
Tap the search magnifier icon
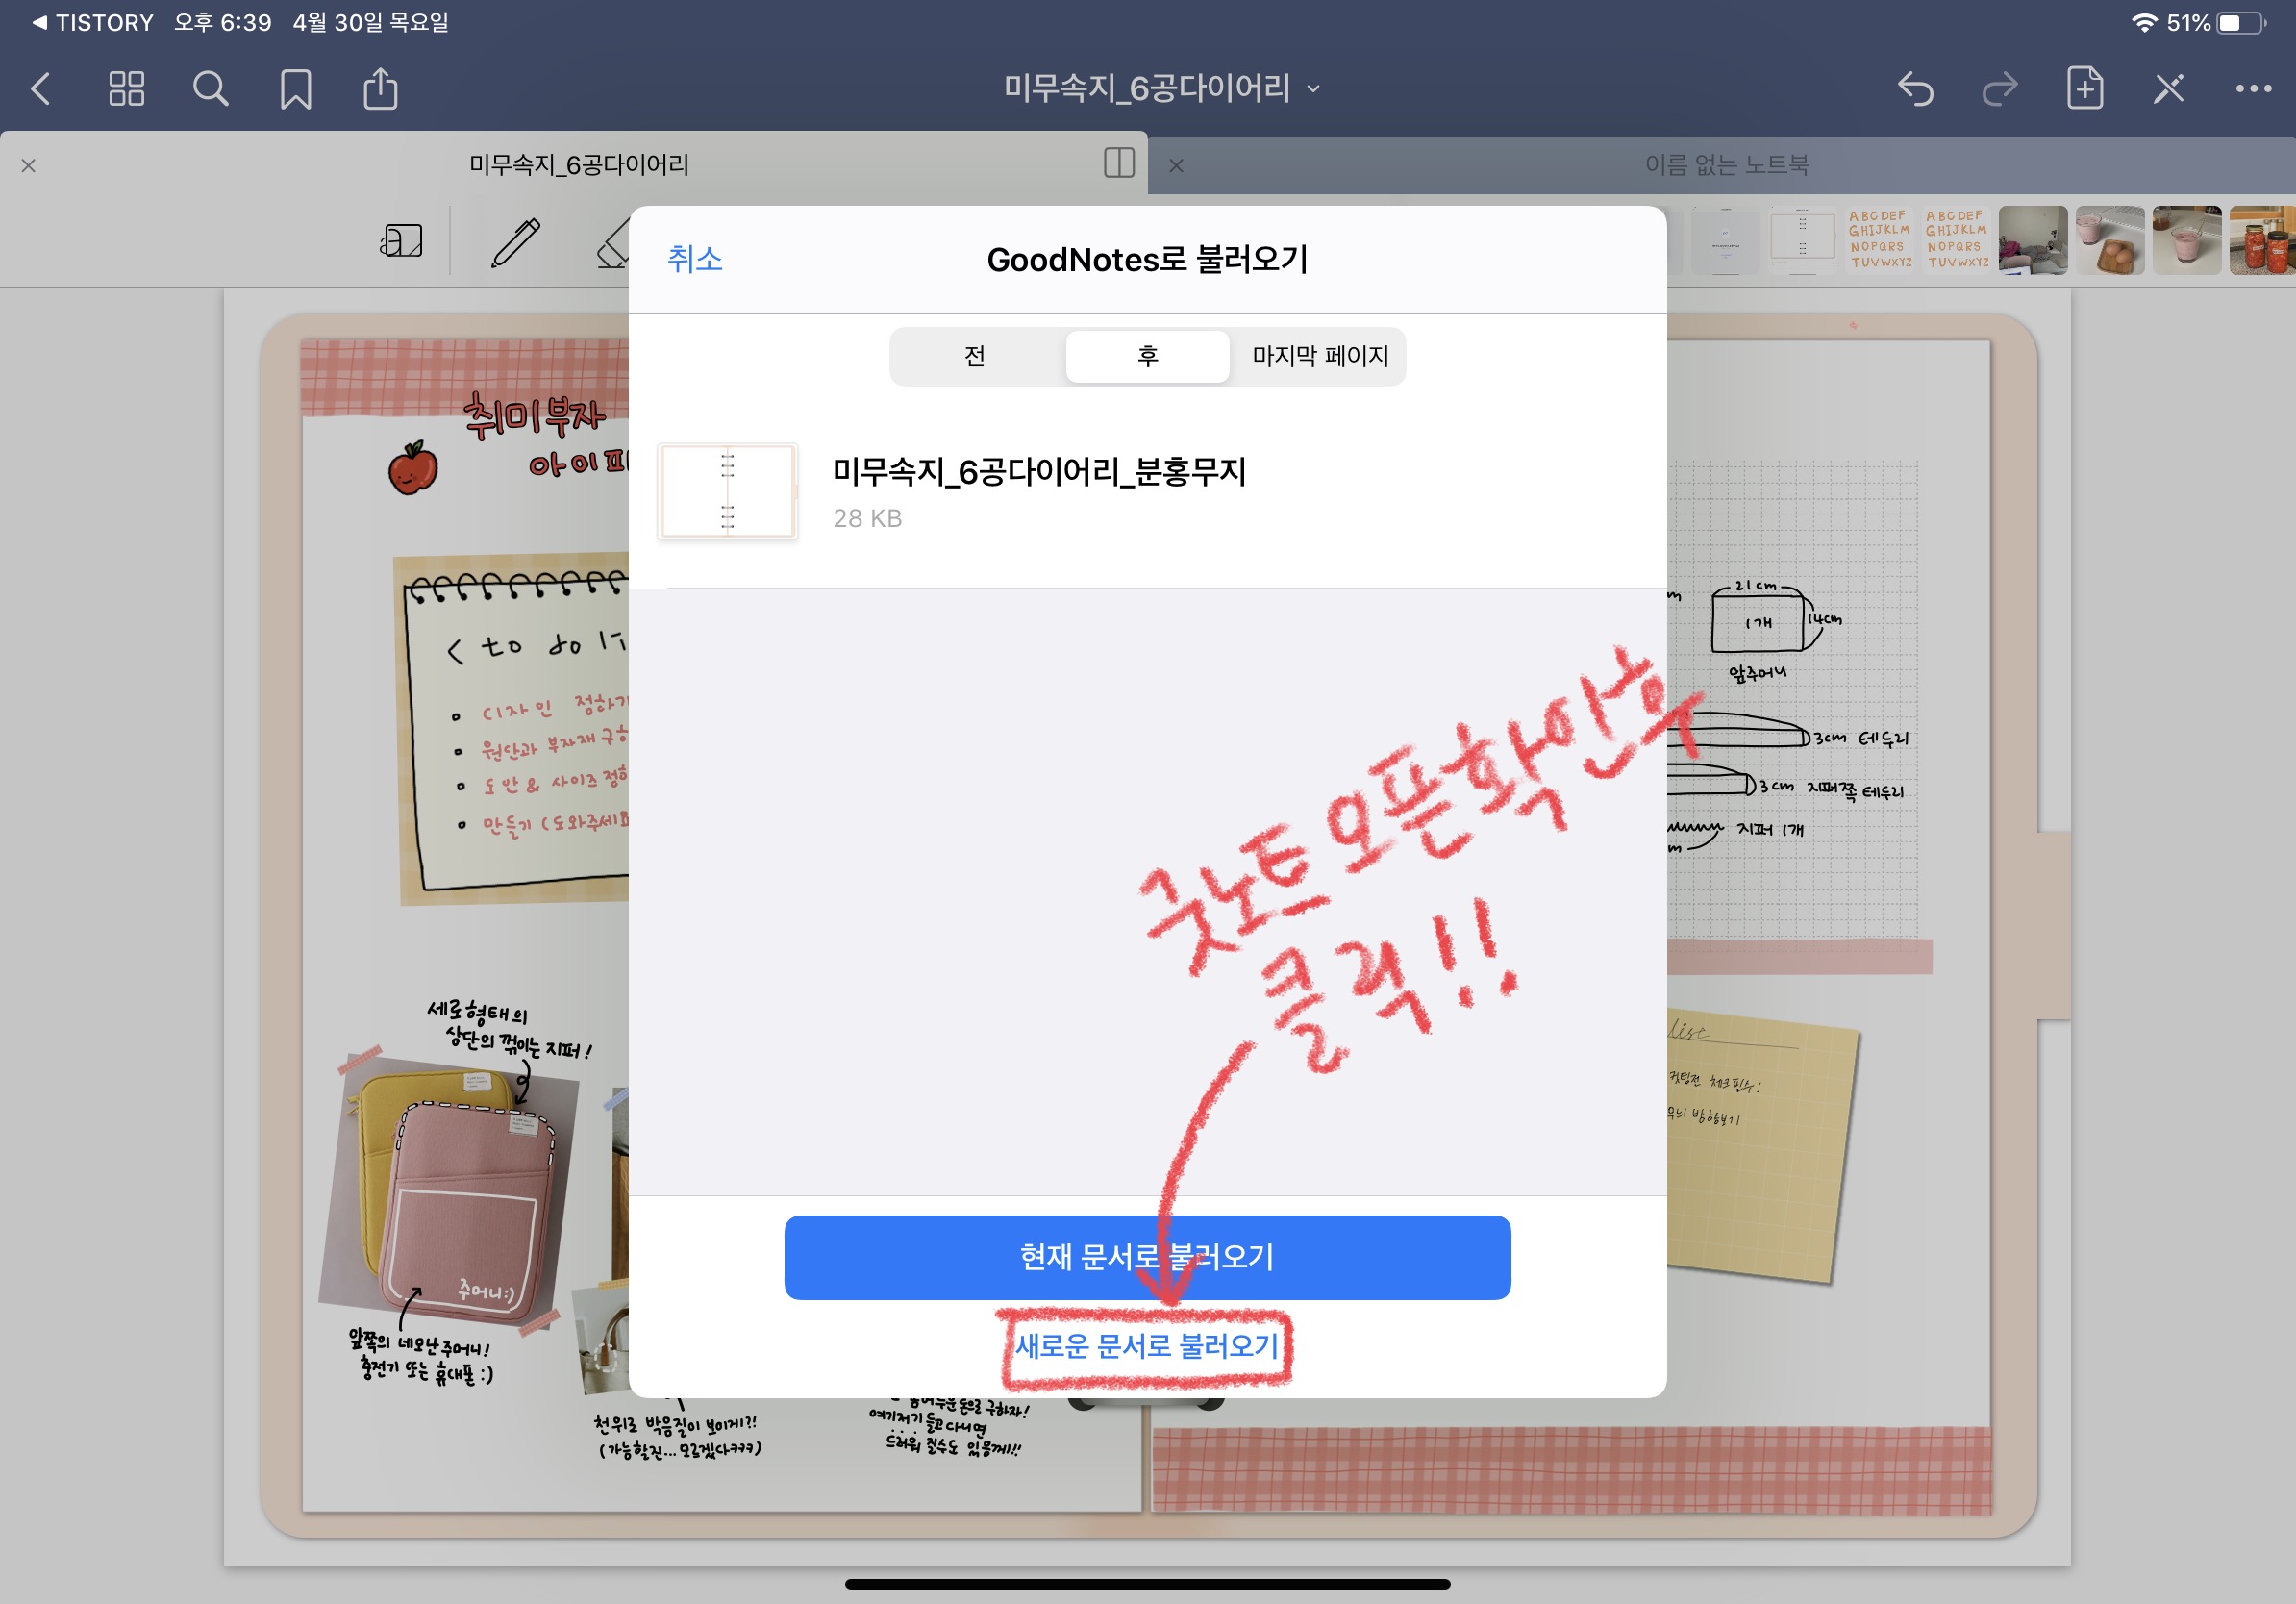coord(210,88)
